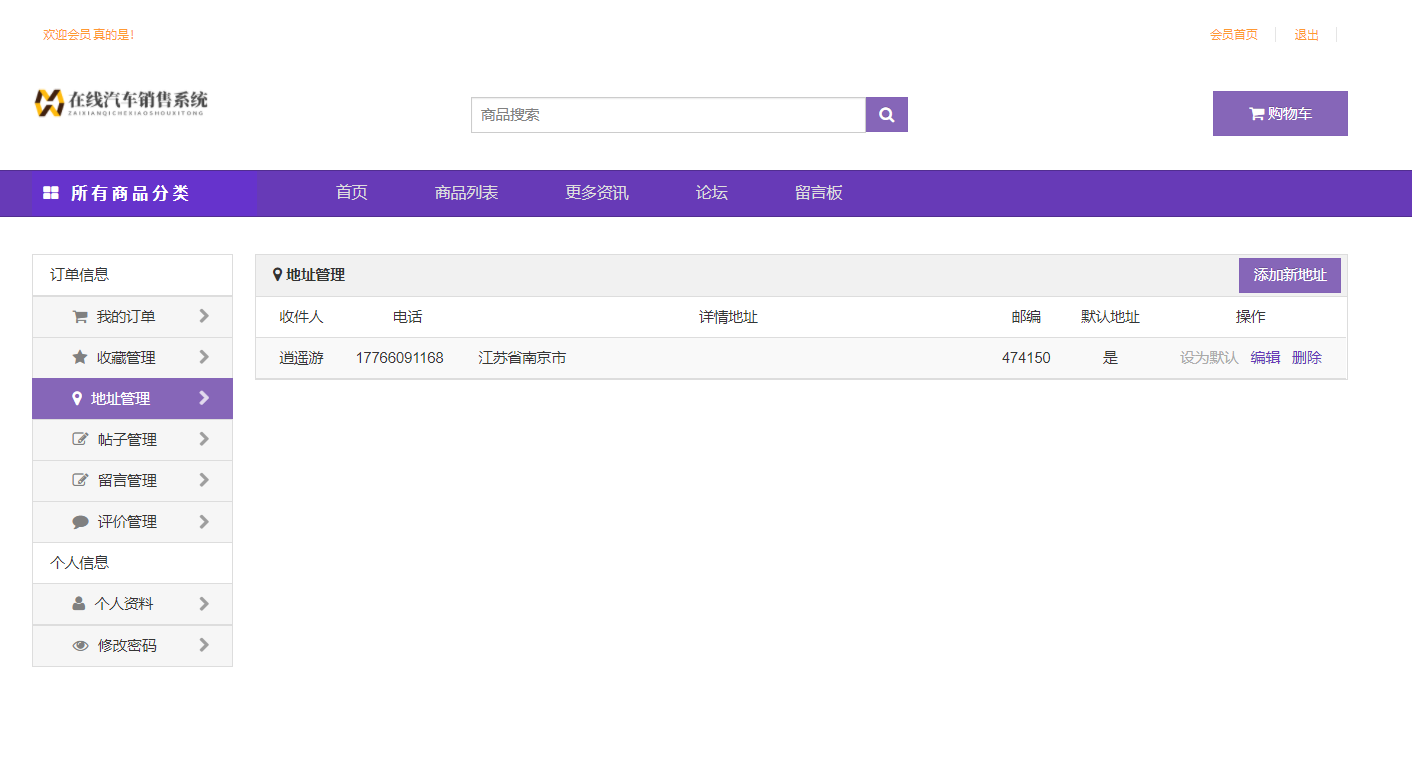Open 我的订单 via its cart icon
1412x765 pixels.
pos(79,315)
